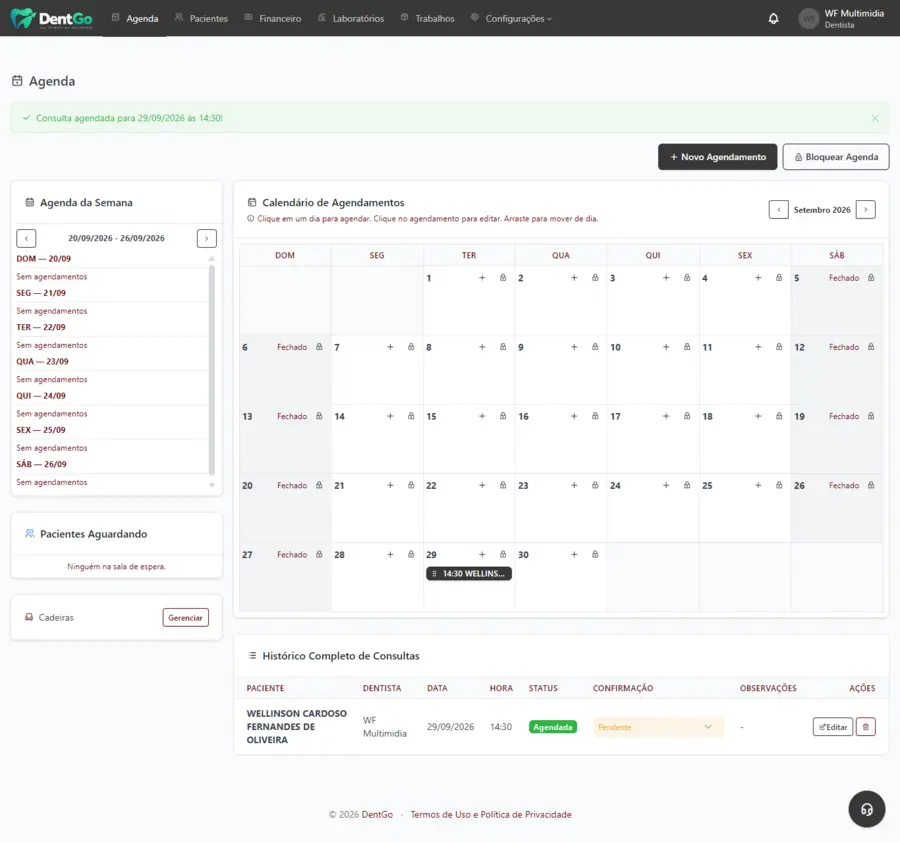Click the Bloquear Agenda button
Image resolution: width=900 pixels, height=842 pixels.
click(x=836, y=157)
